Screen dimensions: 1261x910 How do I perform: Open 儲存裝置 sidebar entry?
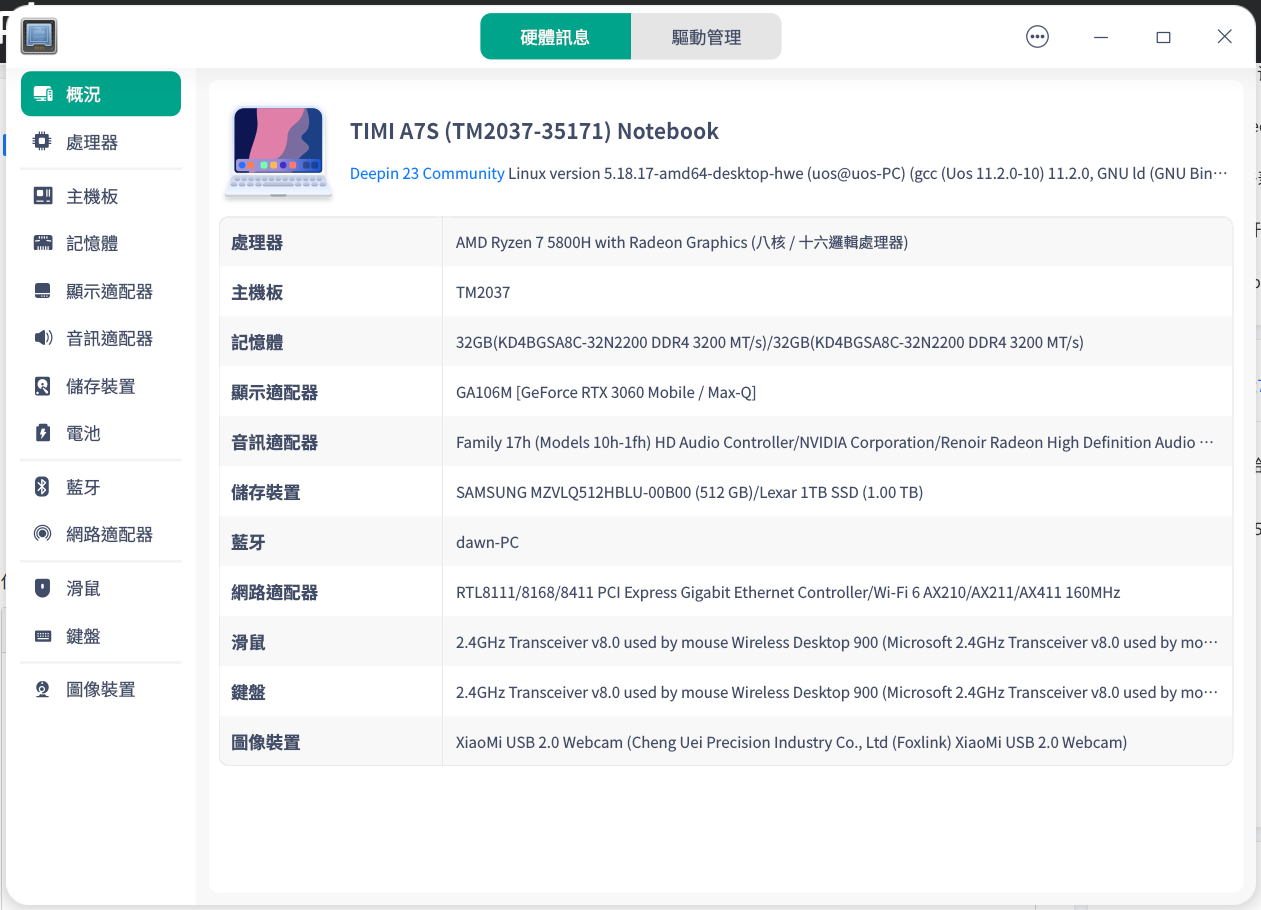tap(101, 386)
